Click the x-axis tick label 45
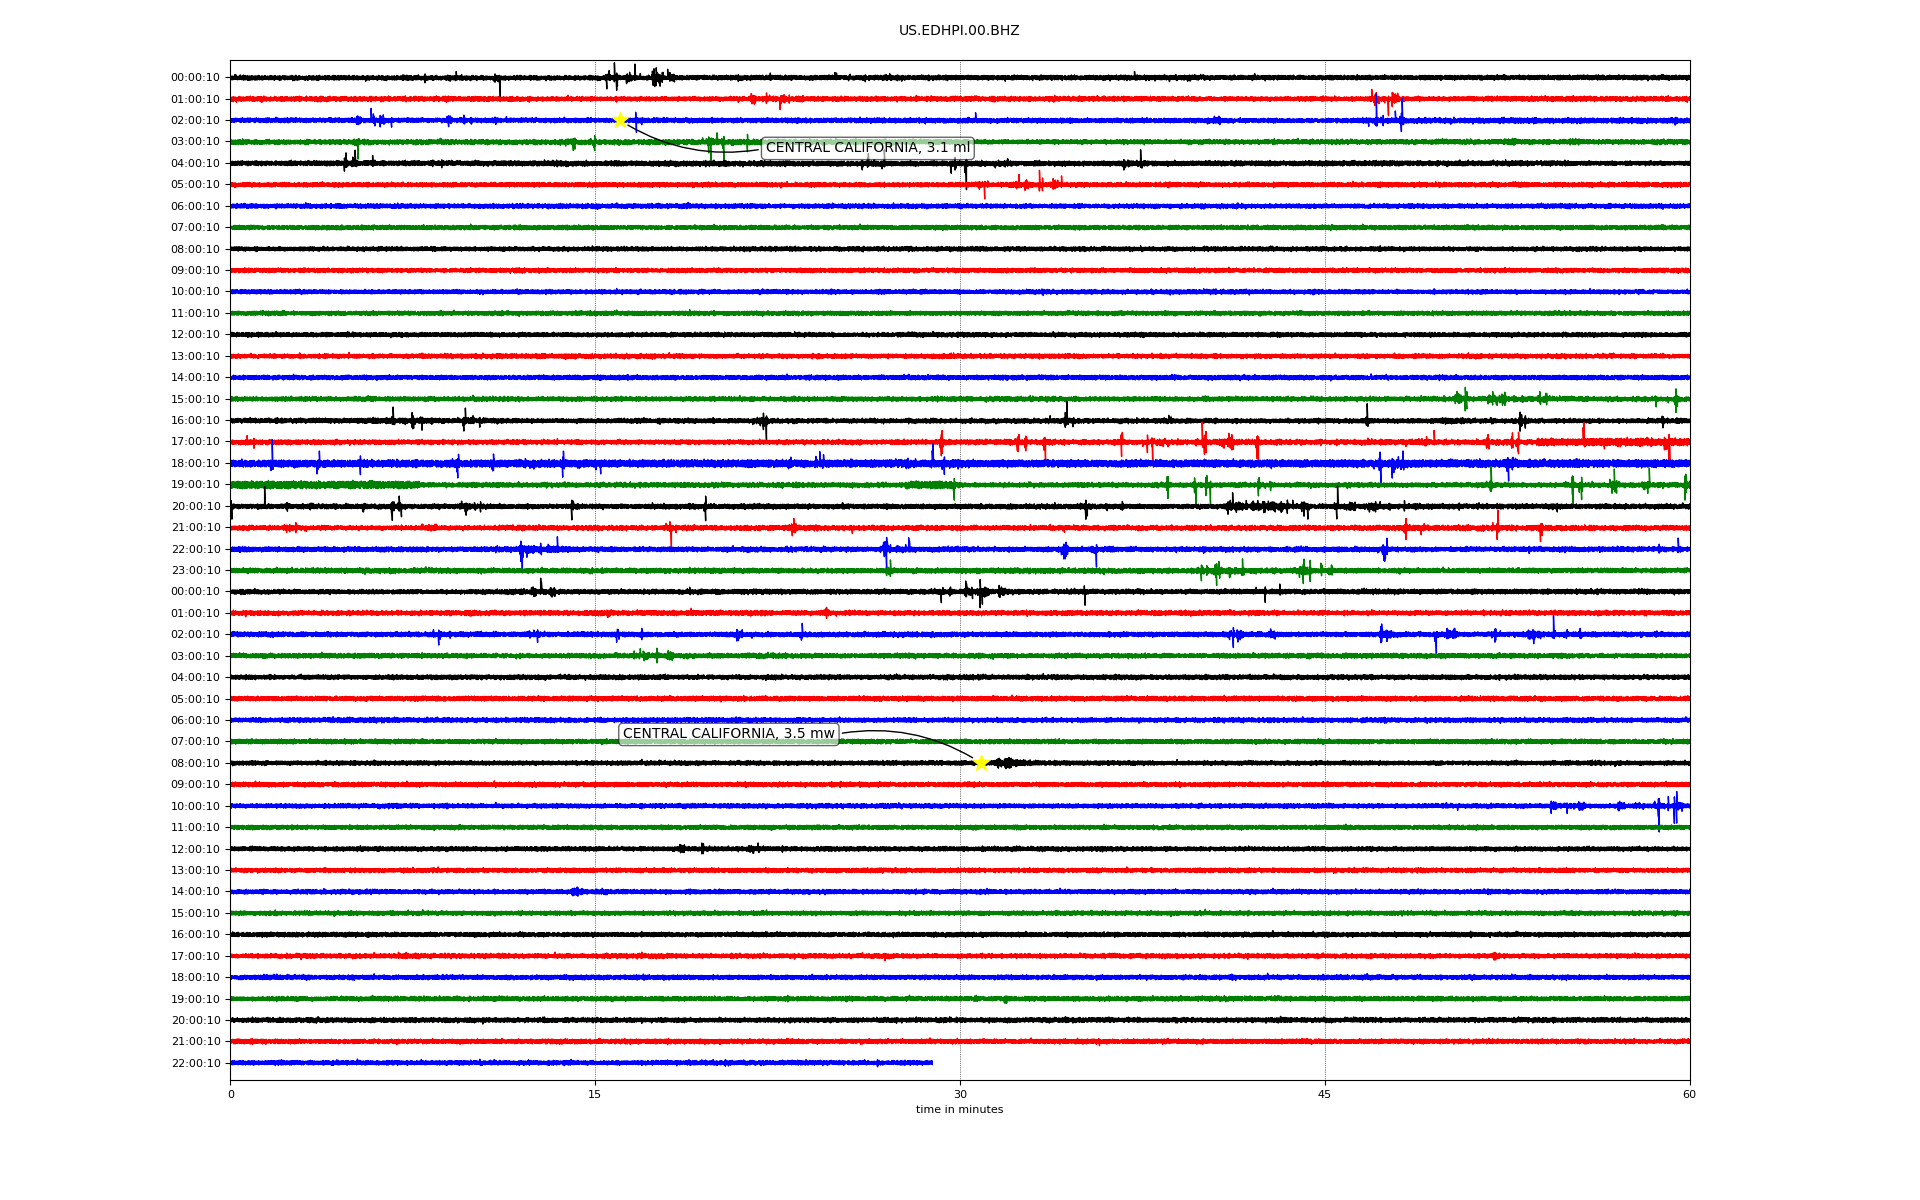 point(1325,1094)
